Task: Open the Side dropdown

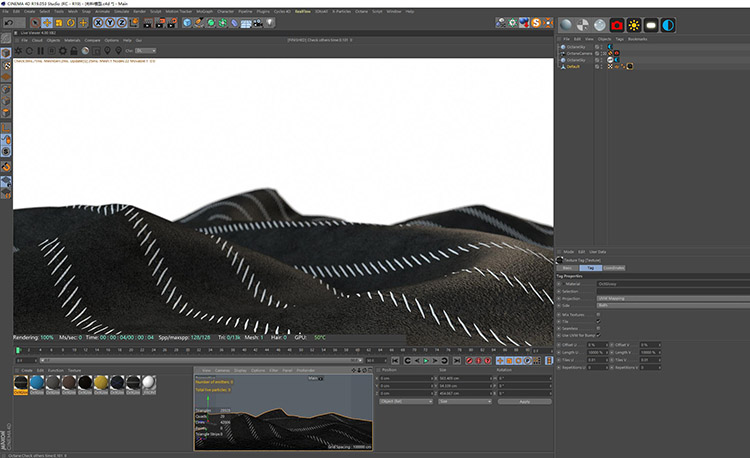Action: tap(673, 305)
